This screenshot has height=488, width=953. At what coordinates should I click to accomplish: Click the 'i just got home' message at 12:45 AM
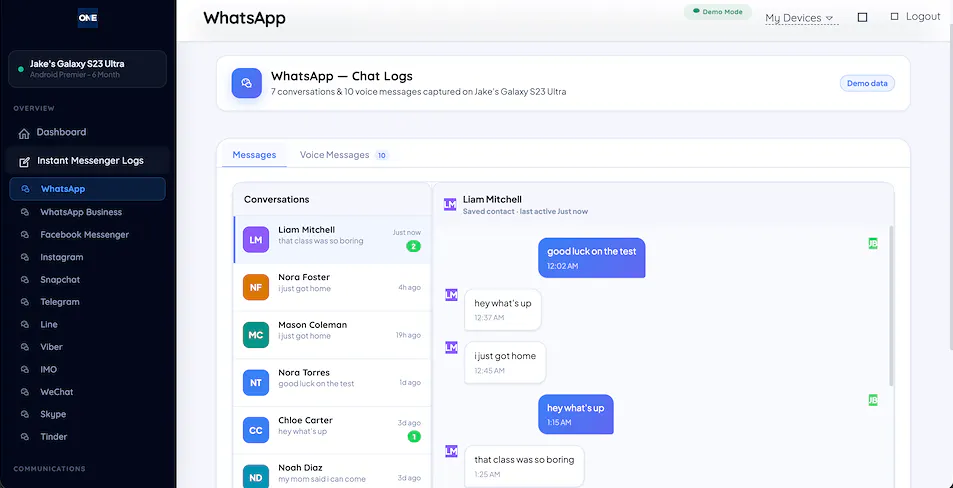click(505, 362)
